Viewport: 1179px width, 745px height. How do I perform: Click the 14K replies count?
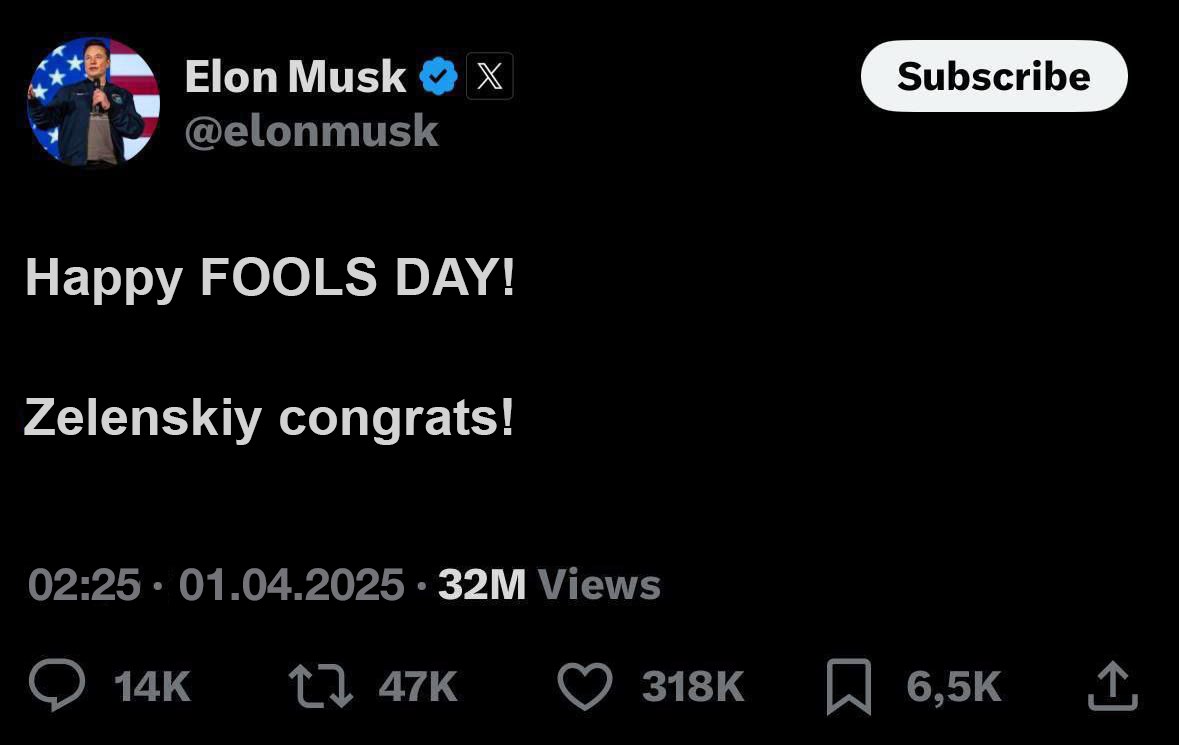tap(152, 687)
